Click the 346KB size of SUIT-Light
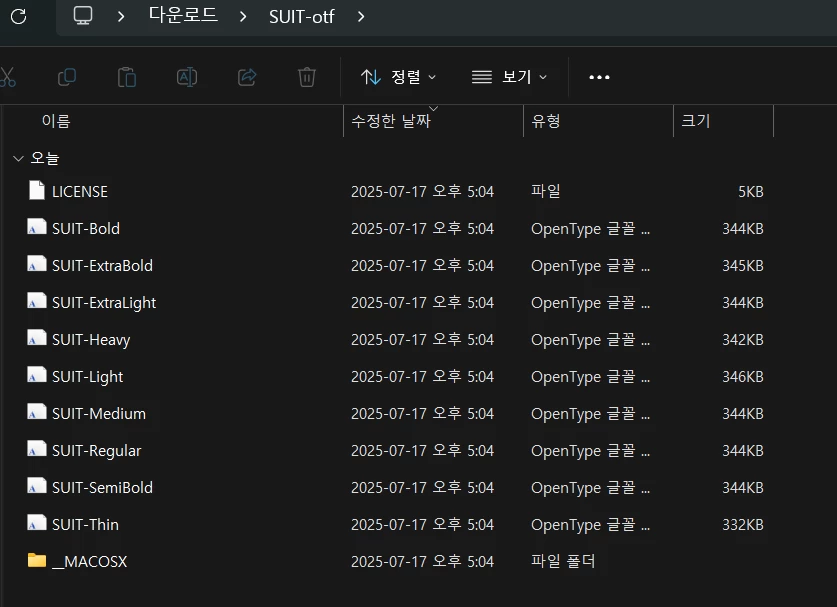This screenshot has width=837, height=607. pos(743,376)
